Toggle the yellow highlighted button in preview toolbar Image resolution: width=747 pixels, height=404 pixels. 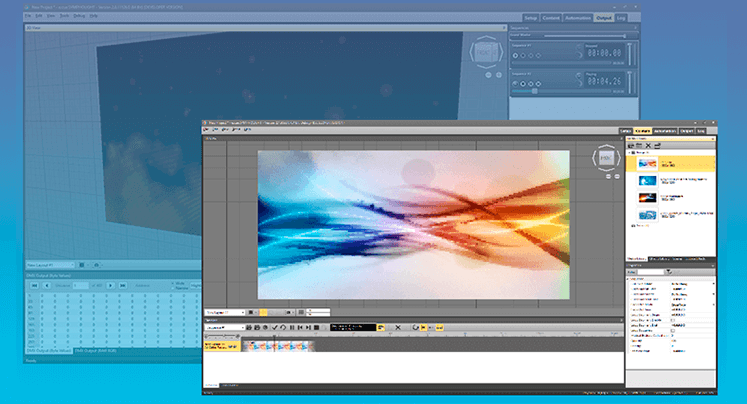[x=263, y=313]
